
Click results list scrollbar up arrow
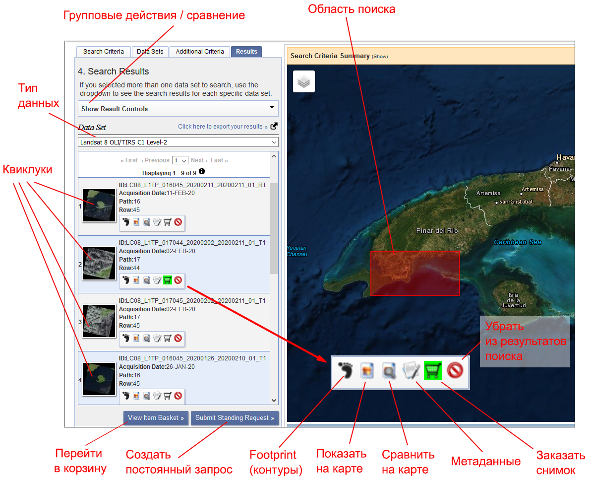pyautogui.click(x=274, y=156)
